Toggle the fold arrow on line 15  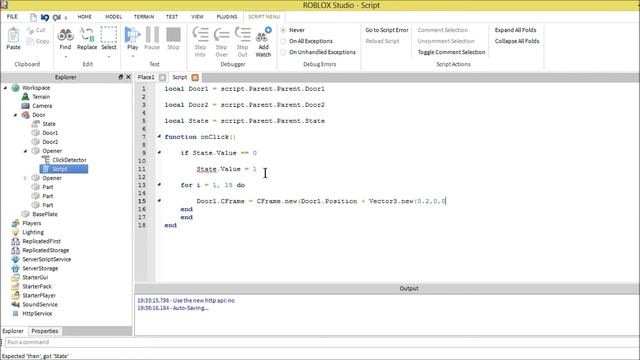(x=159, y=201)
